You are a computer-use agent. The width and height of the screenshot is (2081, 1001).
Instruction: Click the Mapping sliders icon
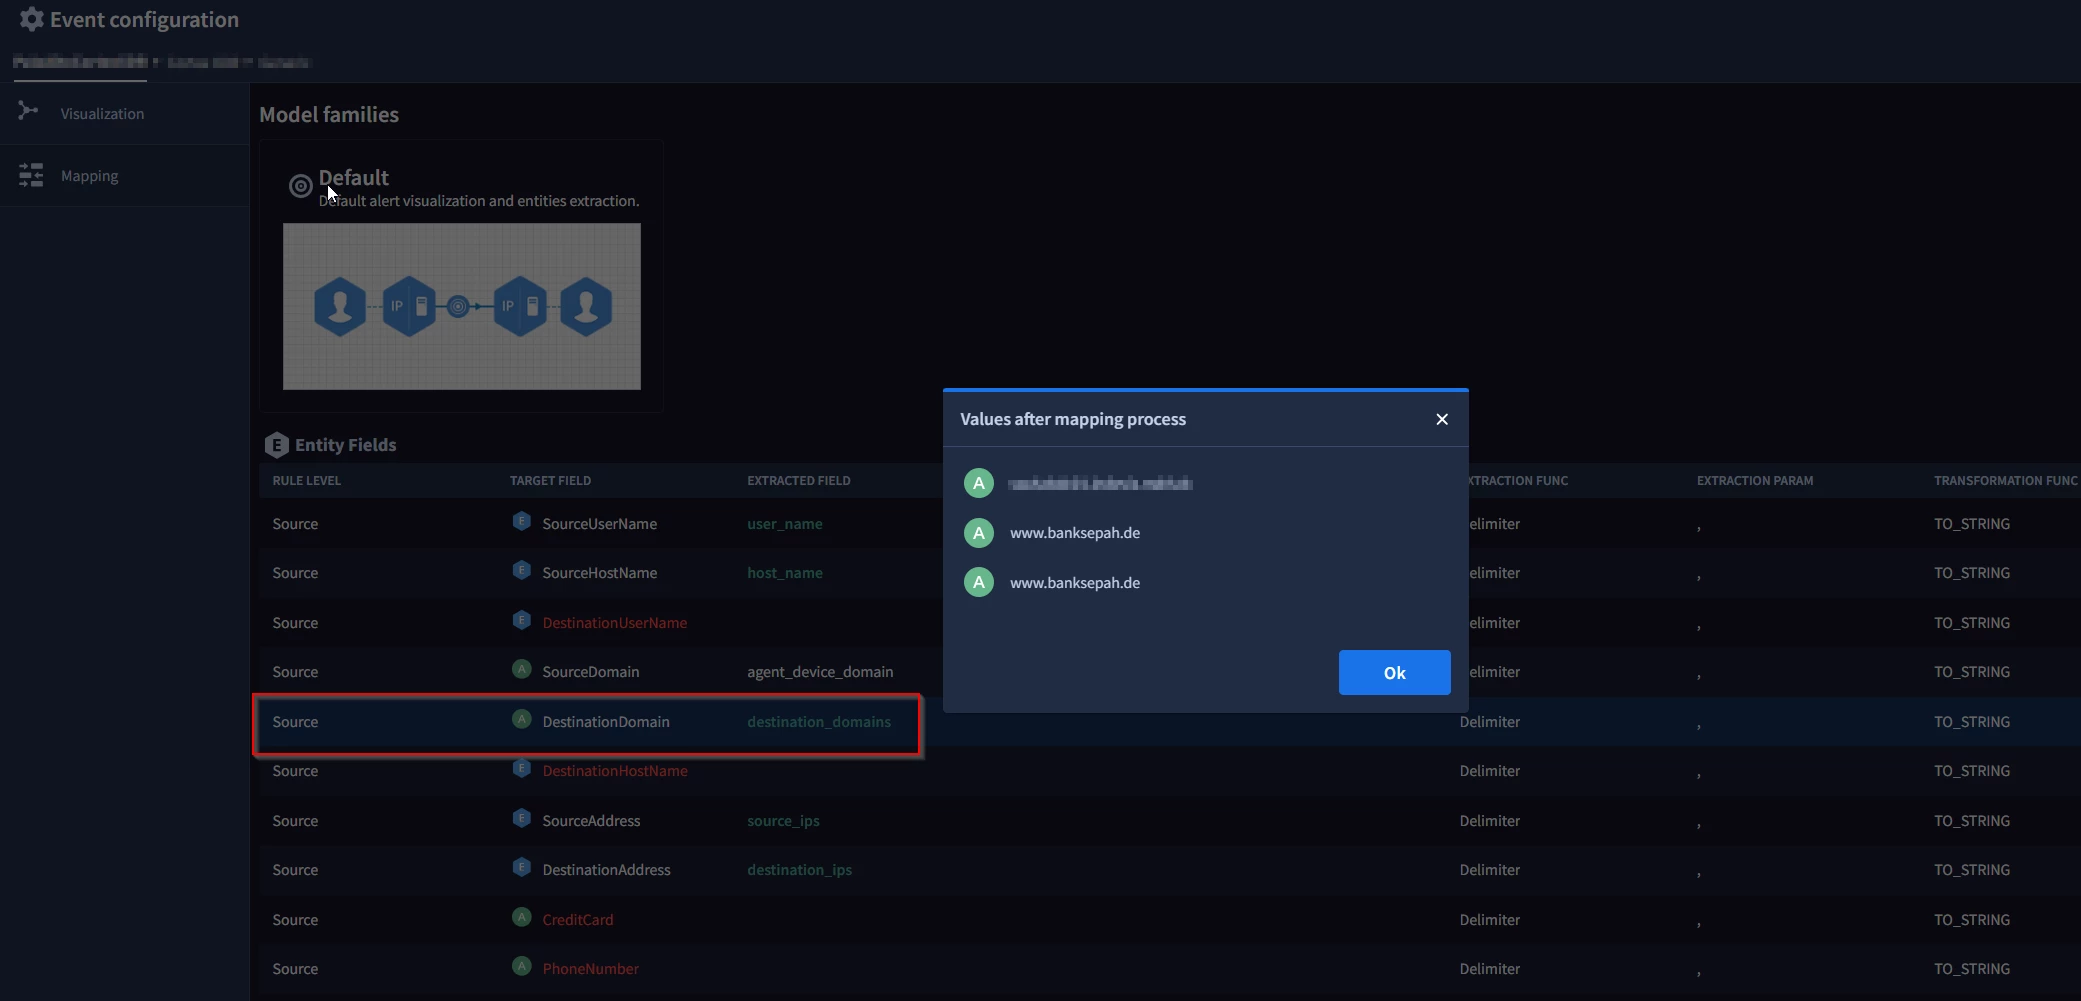tap(31, 176)
